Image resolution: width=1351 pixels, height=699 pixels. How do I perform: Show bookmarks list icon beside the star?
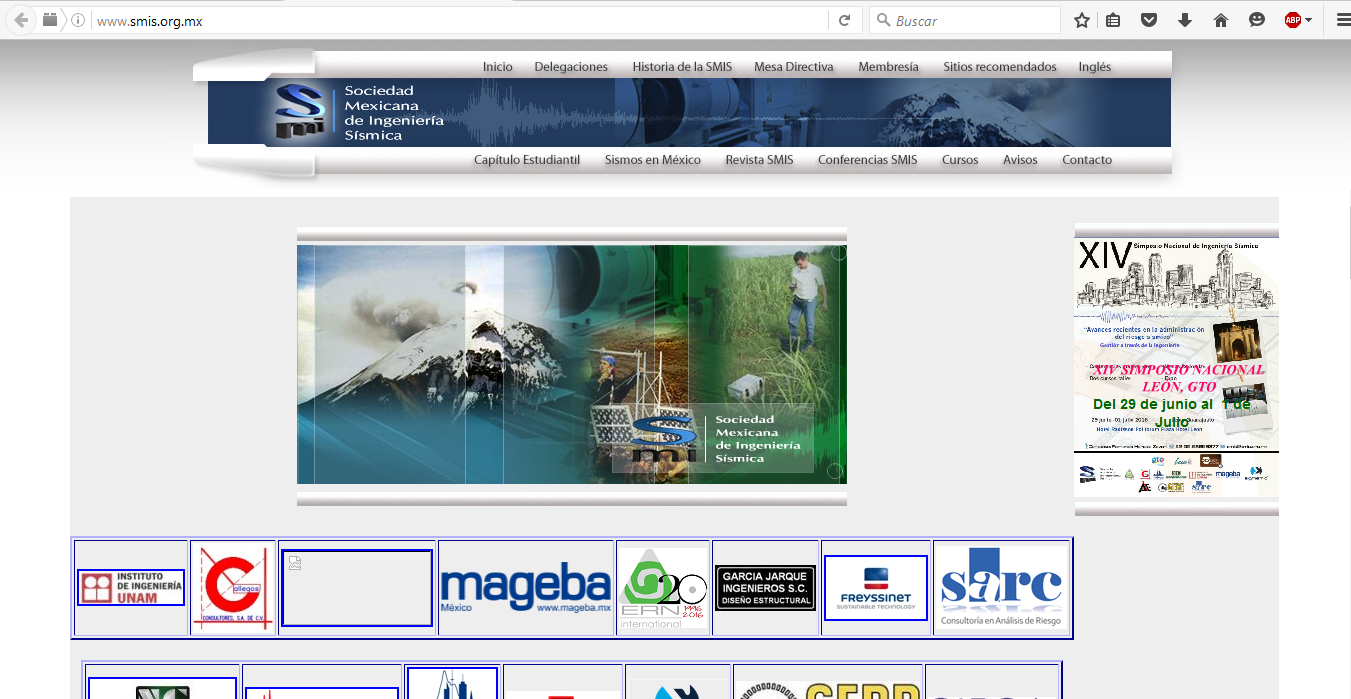pos(1114,20)
